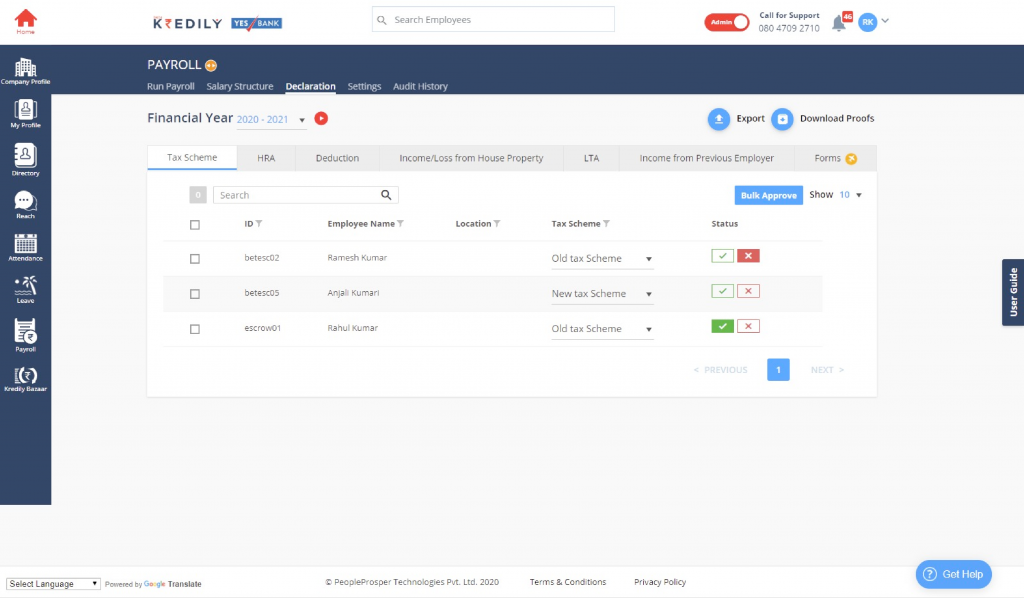Check the betesc02 row checkbox

[195, 259]
